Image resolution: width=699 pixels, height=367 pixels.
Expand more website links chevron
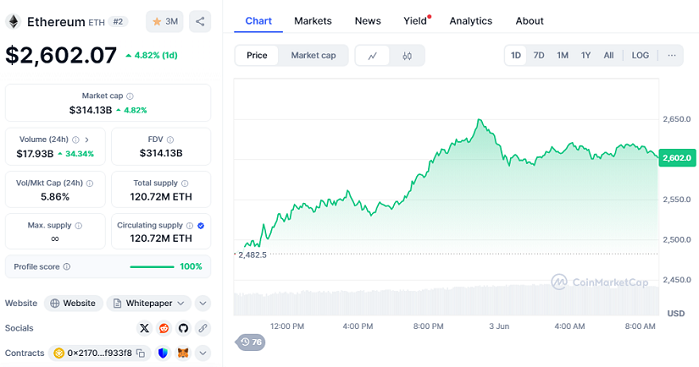point(203,303)
